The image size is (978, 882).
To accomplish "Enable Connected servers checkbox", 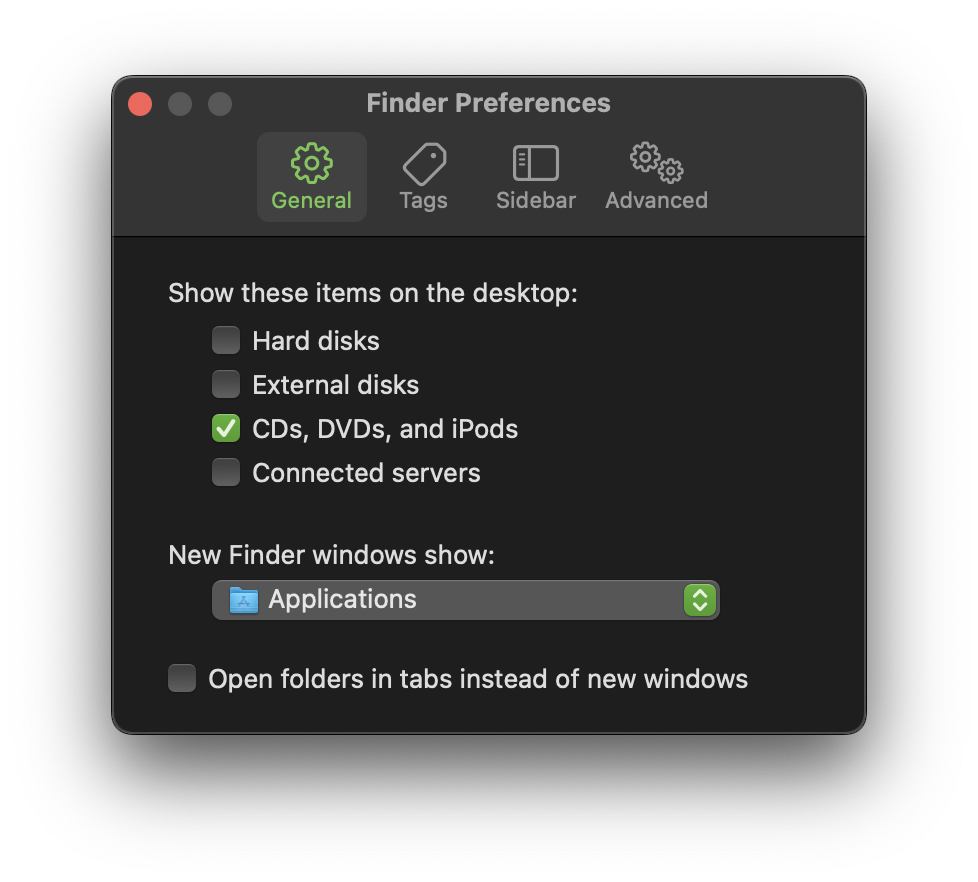I will click(226, 472).
